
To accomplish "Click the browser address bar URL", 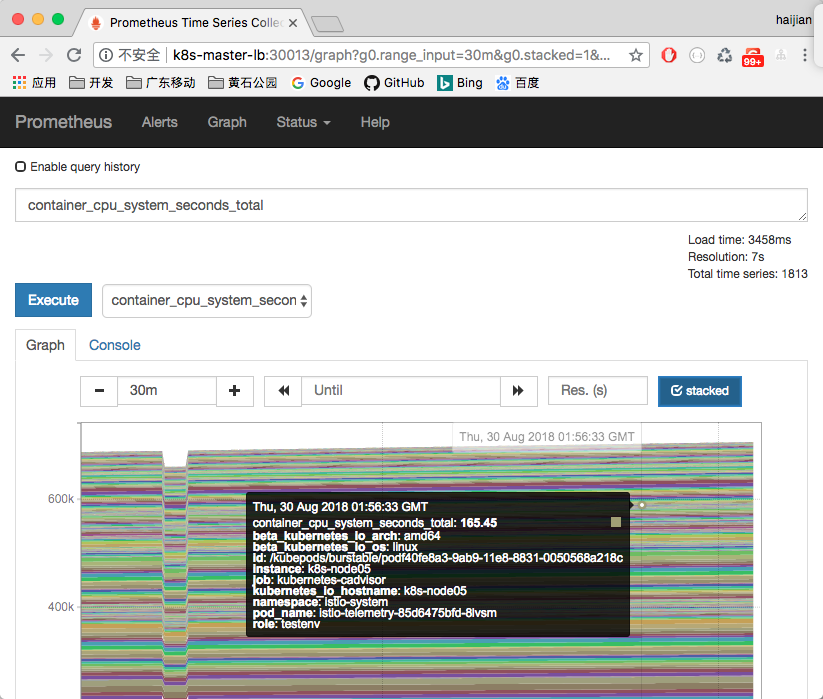I will tap(392, 55).
